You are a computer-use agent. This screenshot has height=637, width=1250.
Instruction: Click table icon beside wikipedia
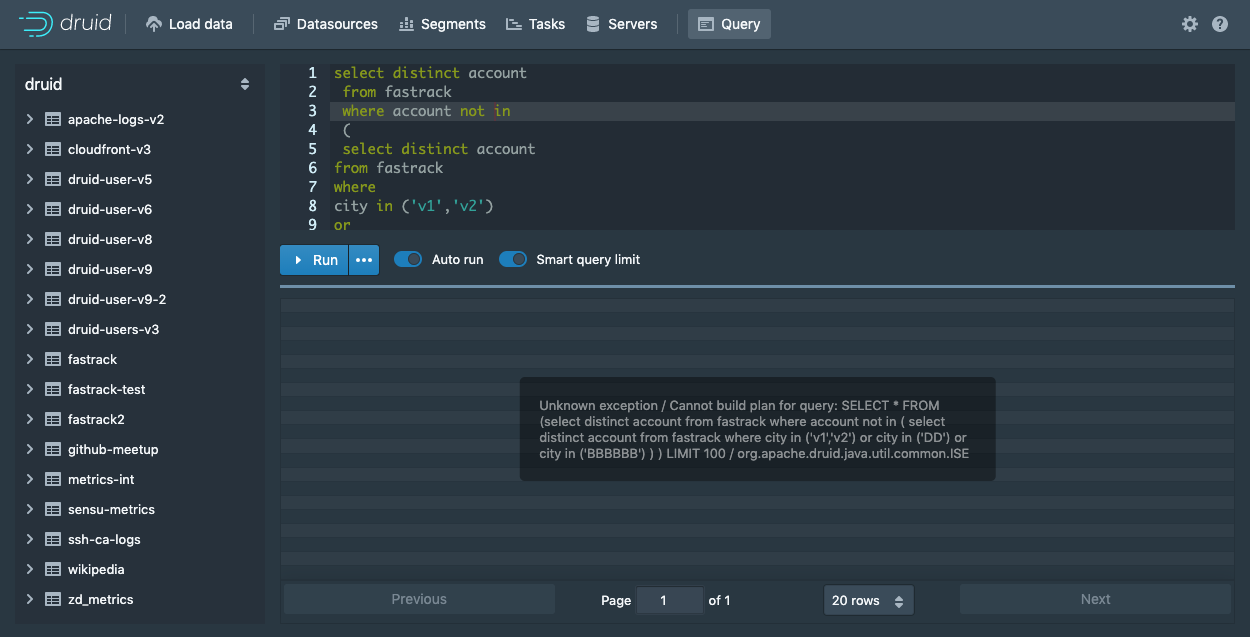tap(53, 569)
